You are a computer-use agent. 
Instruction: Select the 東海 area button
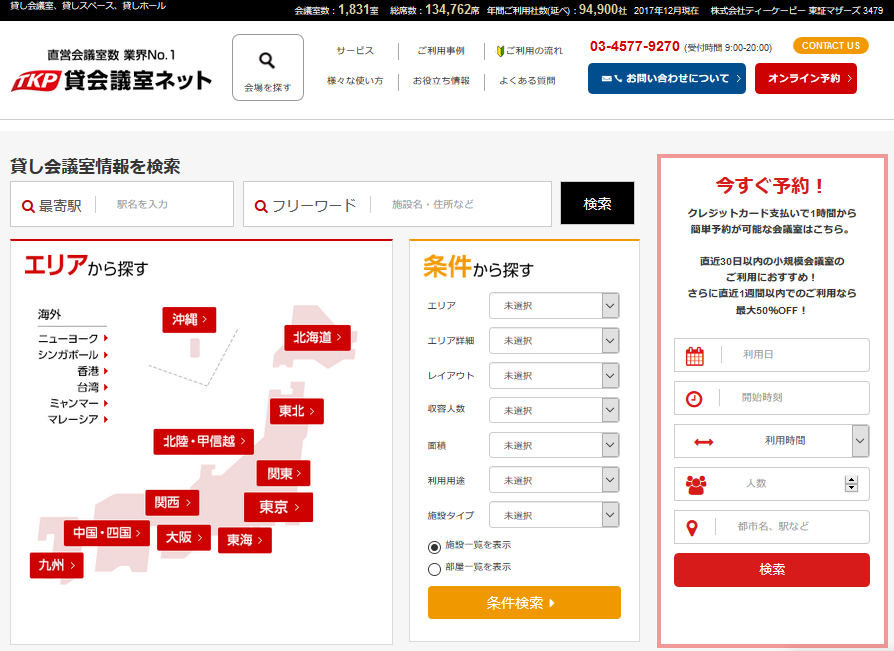[245, 540]
